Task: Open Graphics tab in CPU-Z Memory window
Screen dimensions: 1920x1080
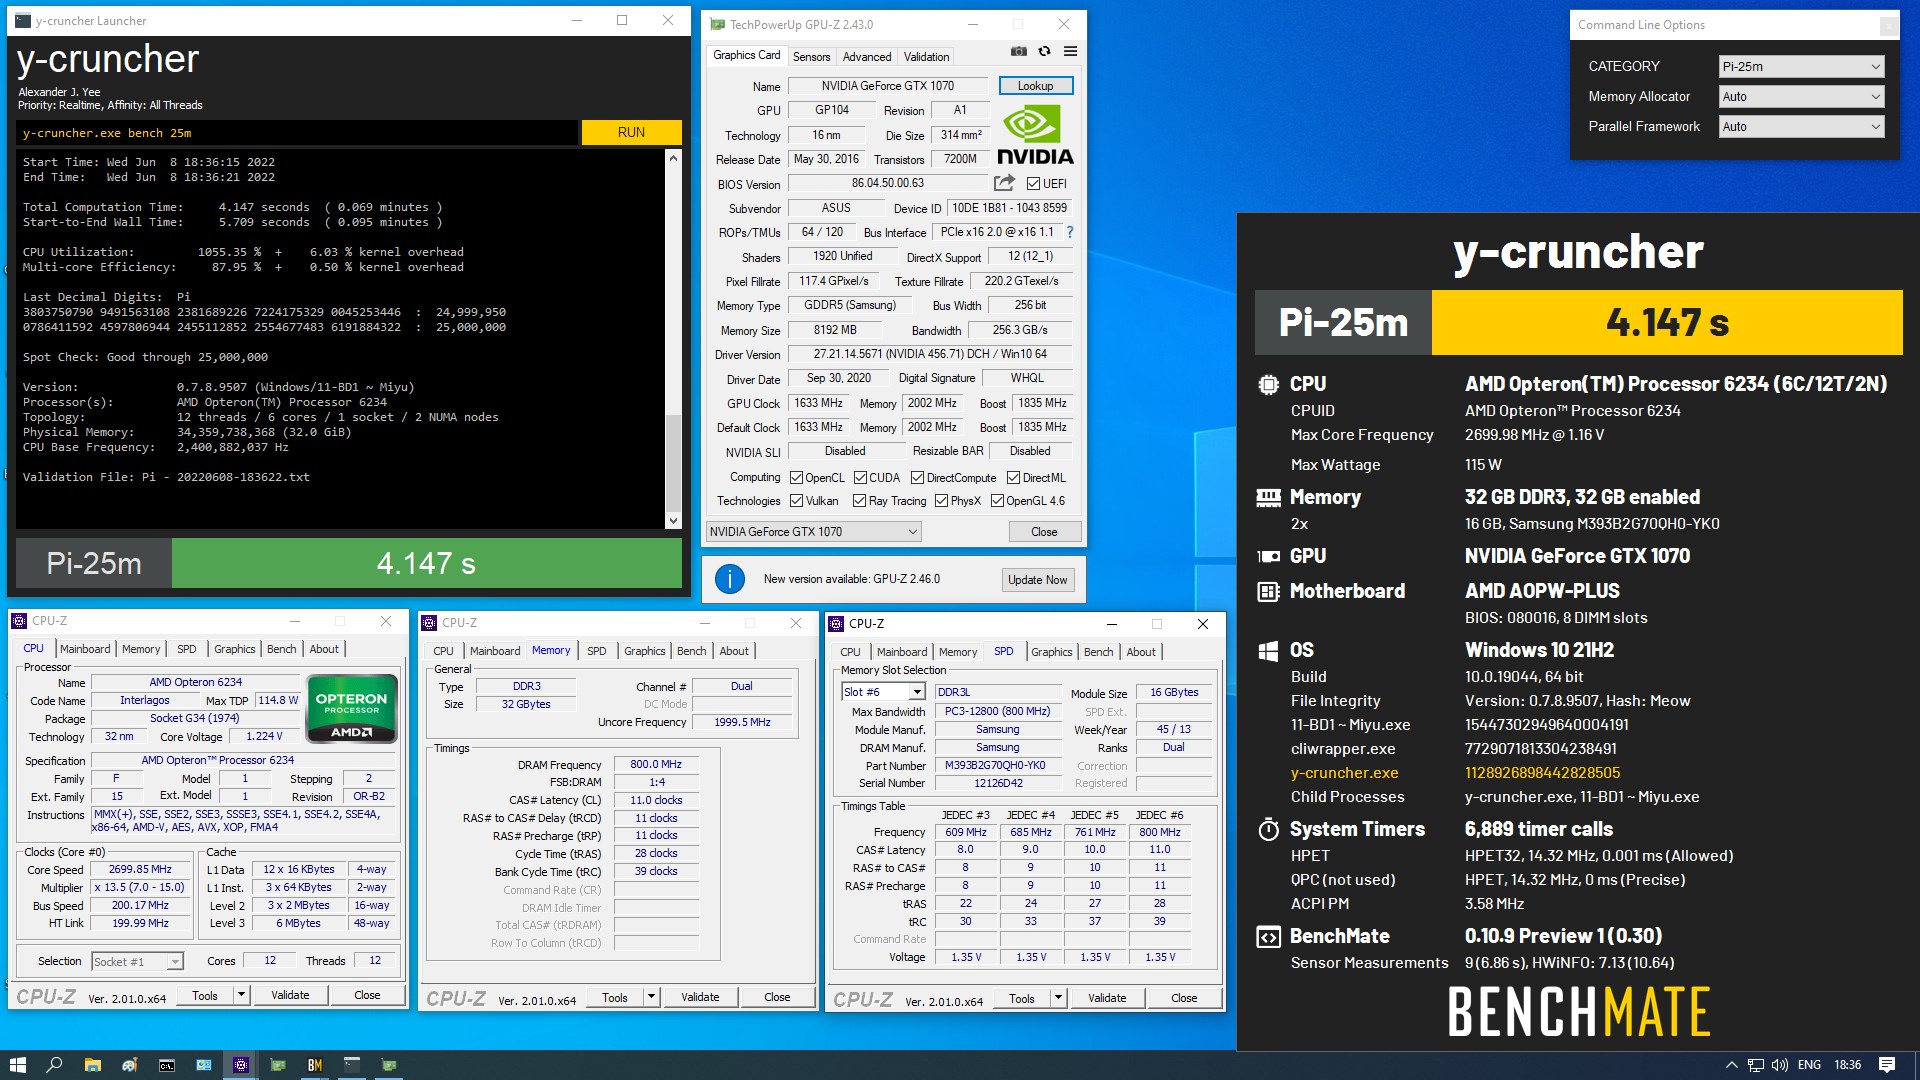Action: (644, 651)
